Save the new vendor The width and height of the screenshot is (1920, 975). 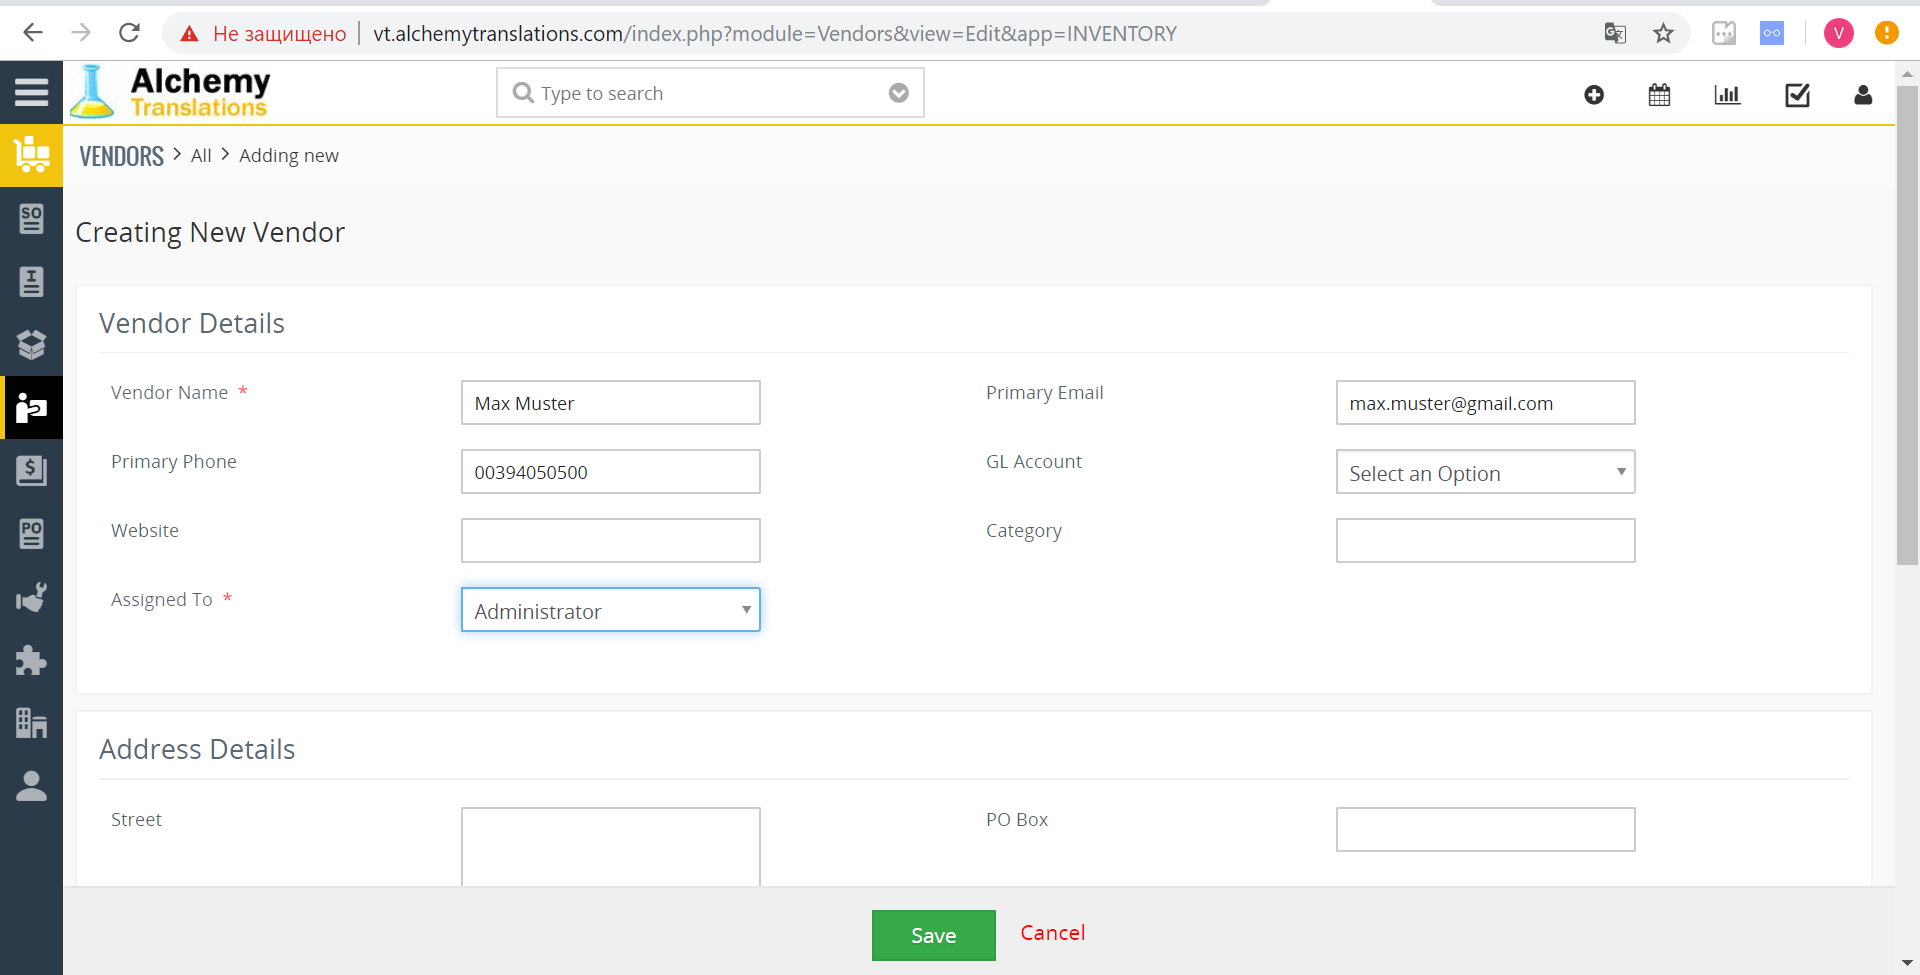point(933,935)
